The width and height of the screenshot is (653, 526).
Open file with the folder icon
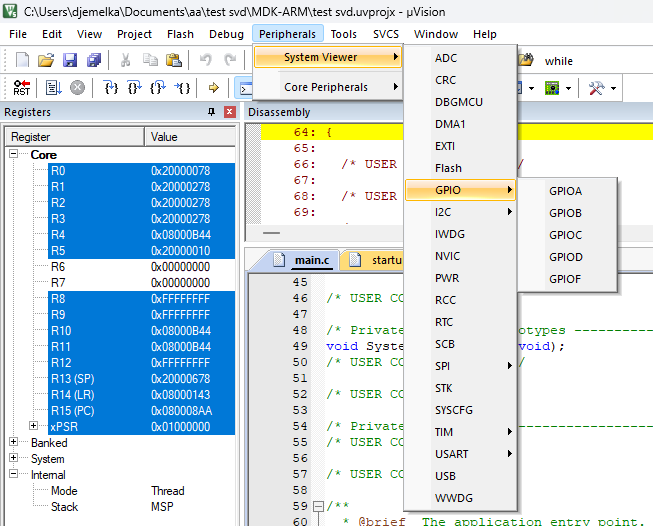[x=46, y=60]
